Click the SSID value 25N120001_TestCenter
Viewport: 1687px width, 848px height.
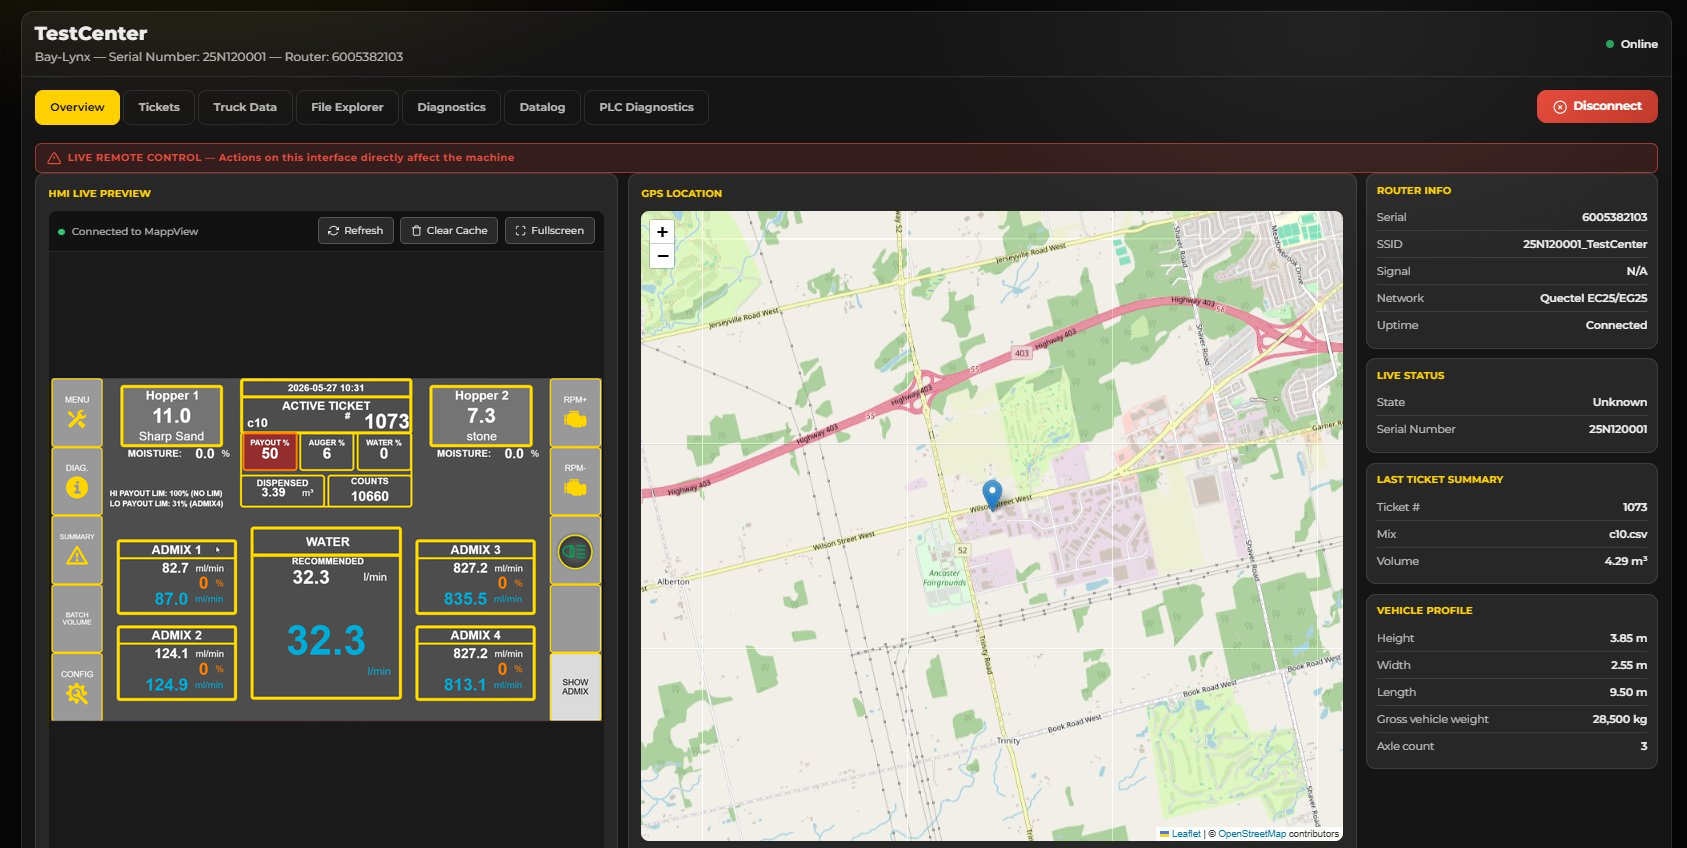(1585, 244)
